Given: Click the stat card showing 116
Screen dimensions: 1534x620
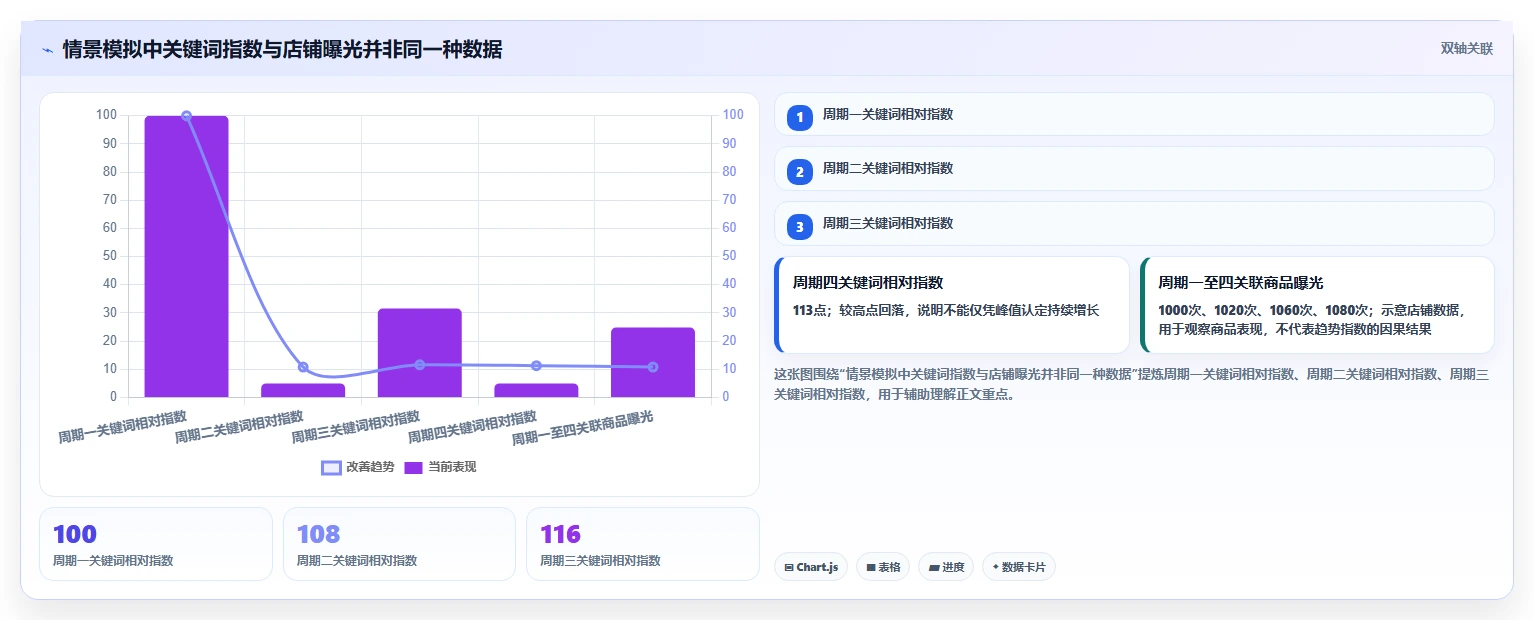Looking at the screenshot, I should (643, 544).
